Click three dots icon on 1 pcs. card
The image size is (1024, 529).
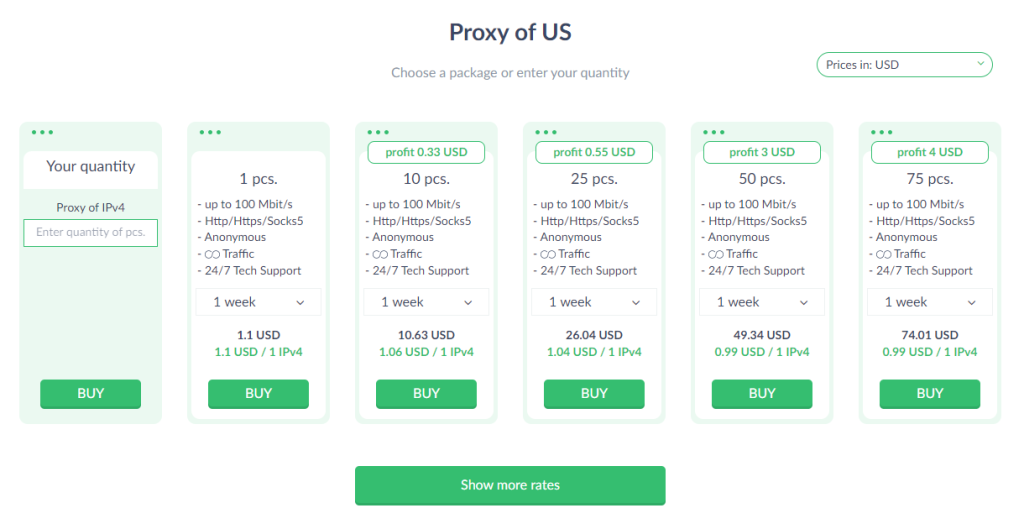[x=210, y=132]
